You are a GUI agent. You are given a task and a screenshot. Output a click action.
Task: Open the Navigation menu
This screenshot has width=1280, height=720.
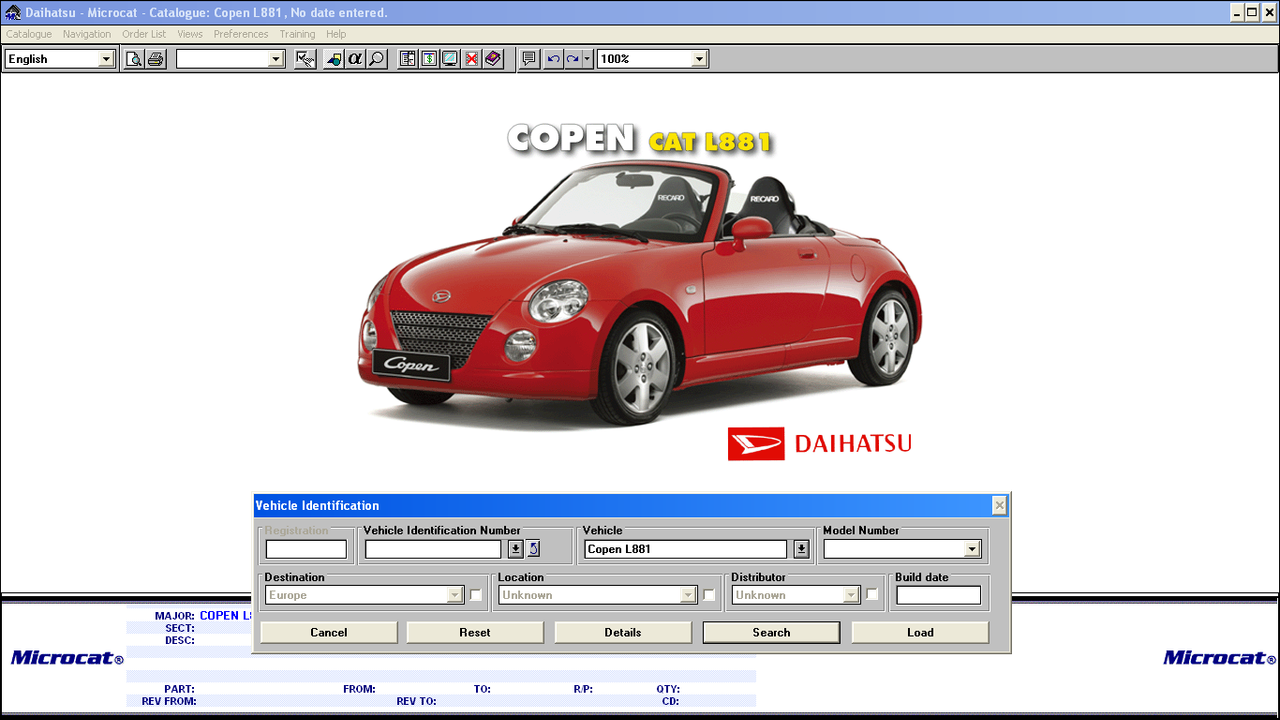87,34
